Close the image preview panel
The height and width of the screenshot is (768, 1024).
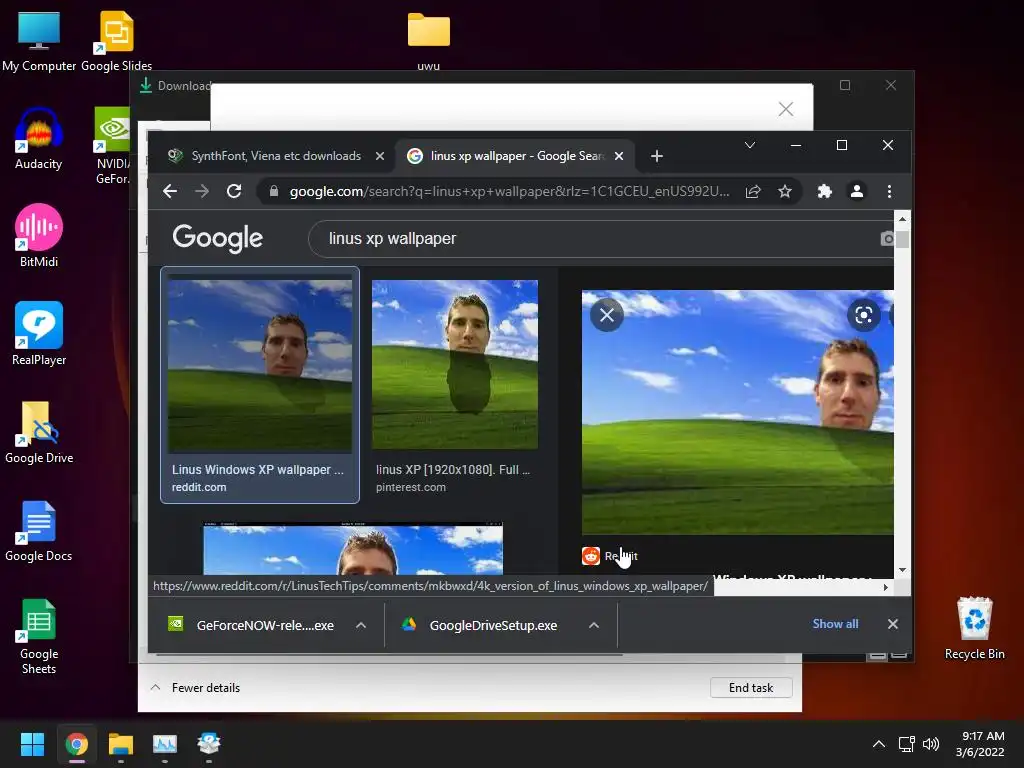pos(607,315)
